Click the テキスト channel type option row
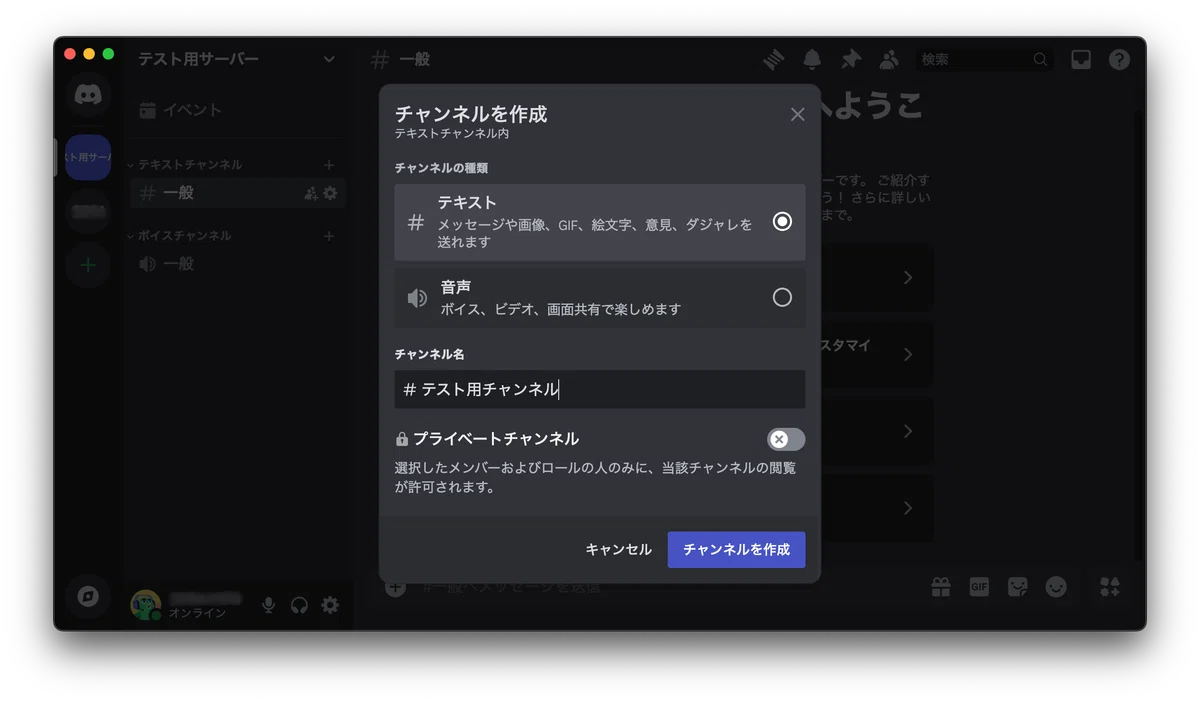 [600, 222]
